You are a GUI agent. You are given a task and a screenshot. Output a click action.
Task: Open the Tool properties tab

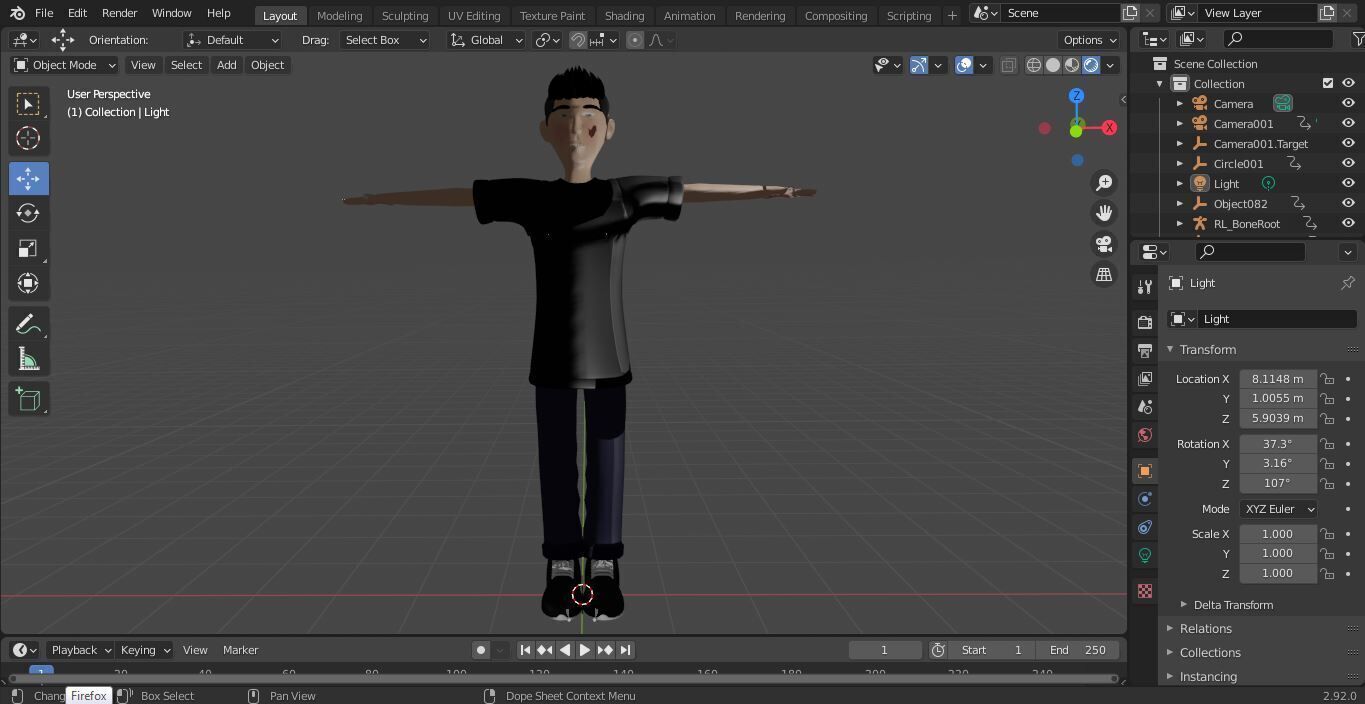pyautogui.click(x=1145, y=287)
